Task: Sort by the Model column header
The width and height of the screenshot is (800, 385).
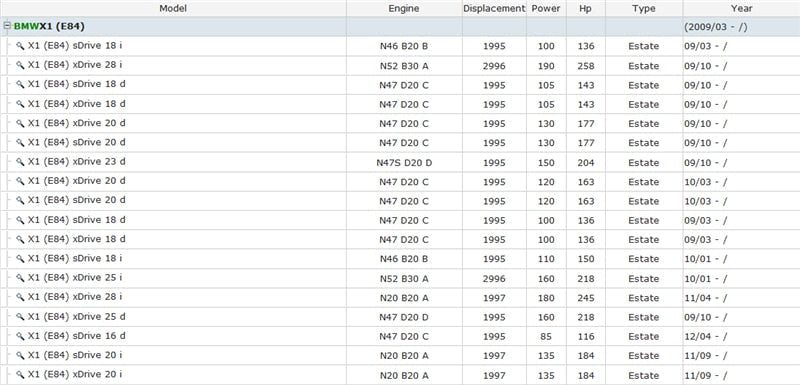Action: coord(173,8)
